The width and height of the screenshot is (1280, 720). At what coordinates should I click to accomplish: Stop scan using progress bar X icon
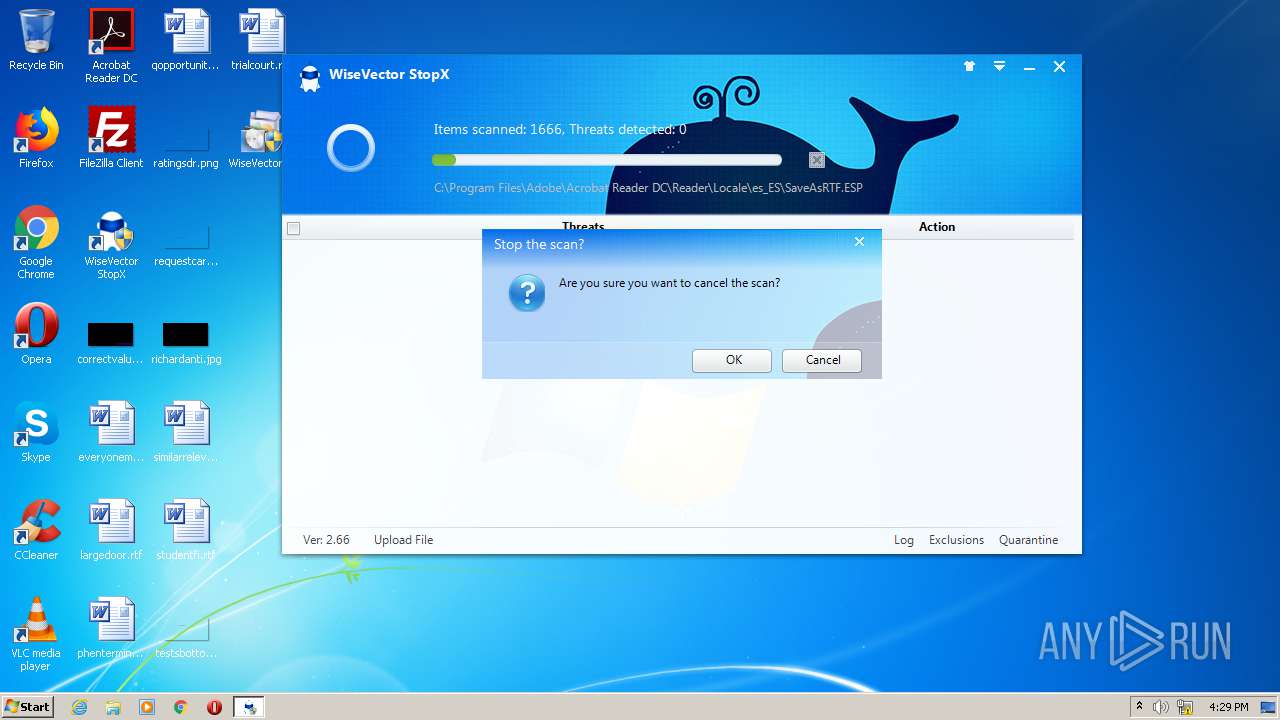(817, 160)
